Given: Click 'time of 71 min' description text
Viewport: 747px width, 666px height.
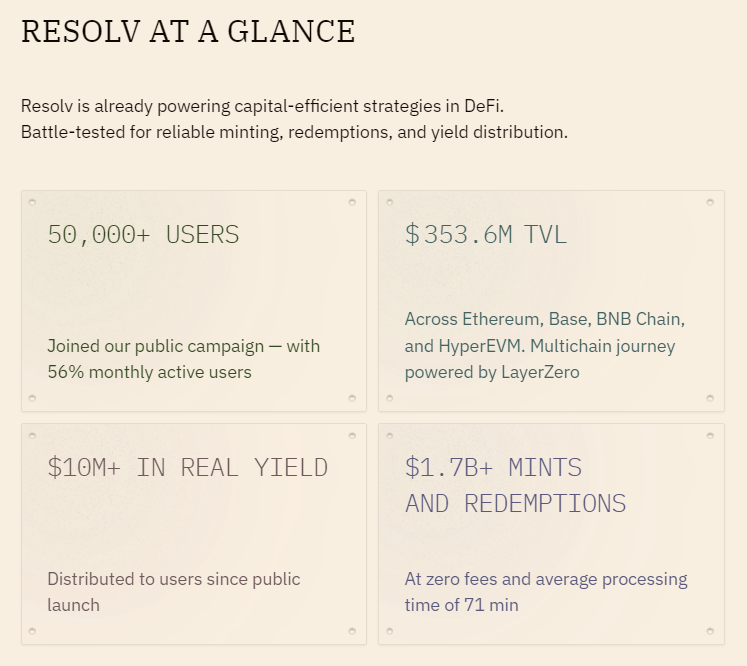Looking at the screenshot, I should pyautogui.click(x=462, y=605).
